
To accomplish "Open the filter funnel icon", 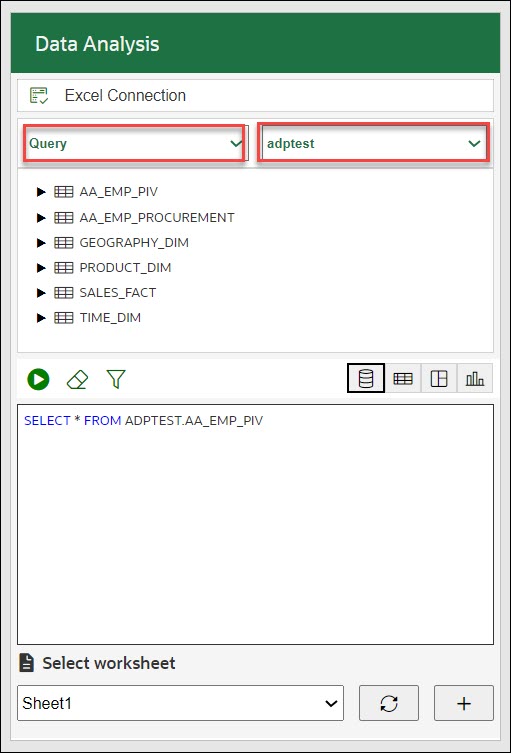I will point(116,379).
